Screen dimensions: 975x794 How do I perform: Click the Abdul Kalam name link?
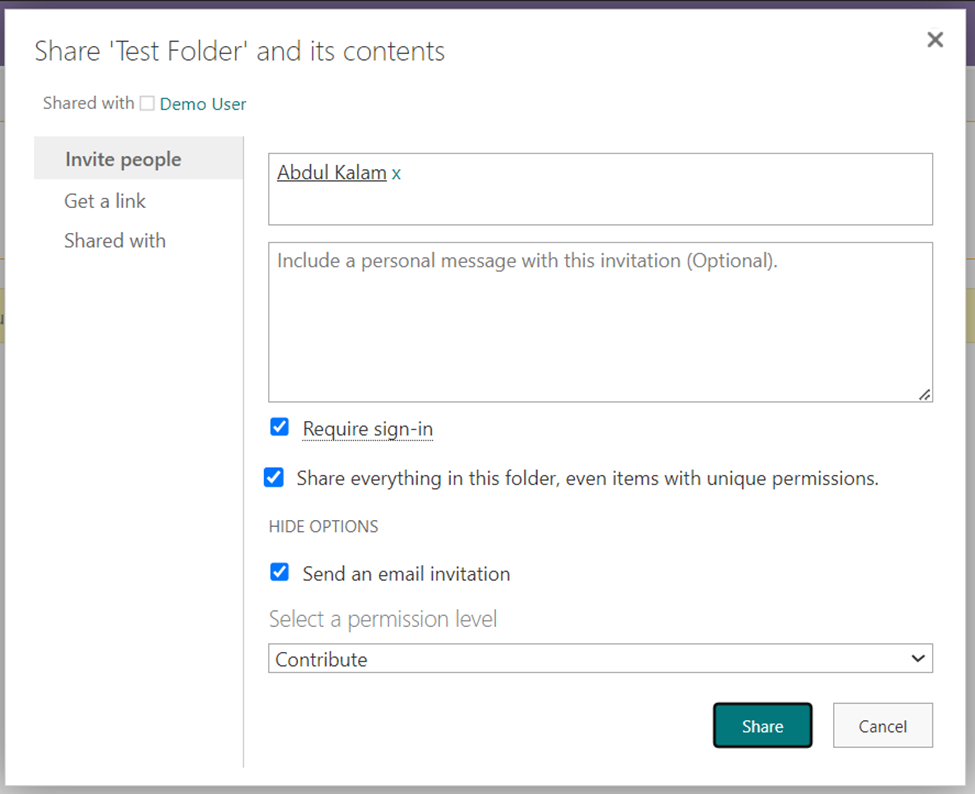(332, 172)
